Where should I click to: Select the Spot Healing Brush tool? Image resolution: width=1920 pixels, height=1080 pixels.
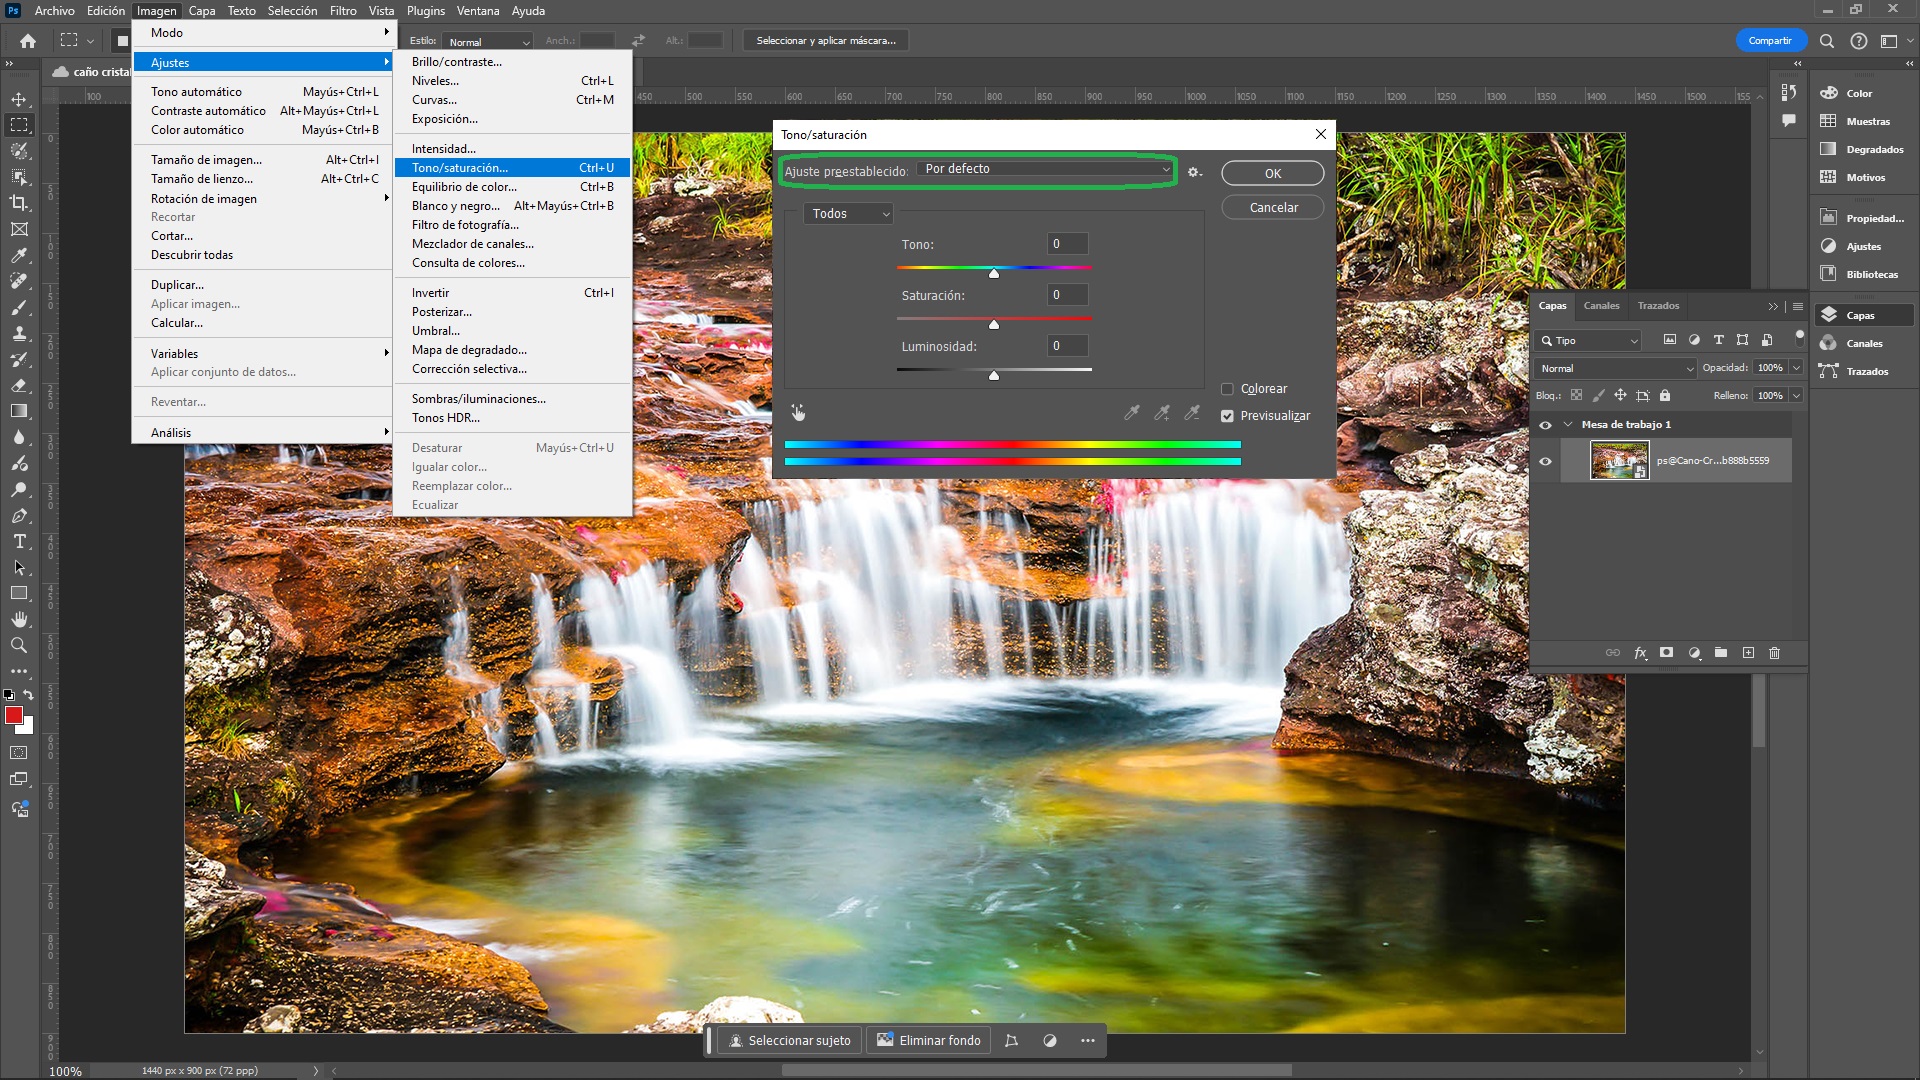click(19, 281)
